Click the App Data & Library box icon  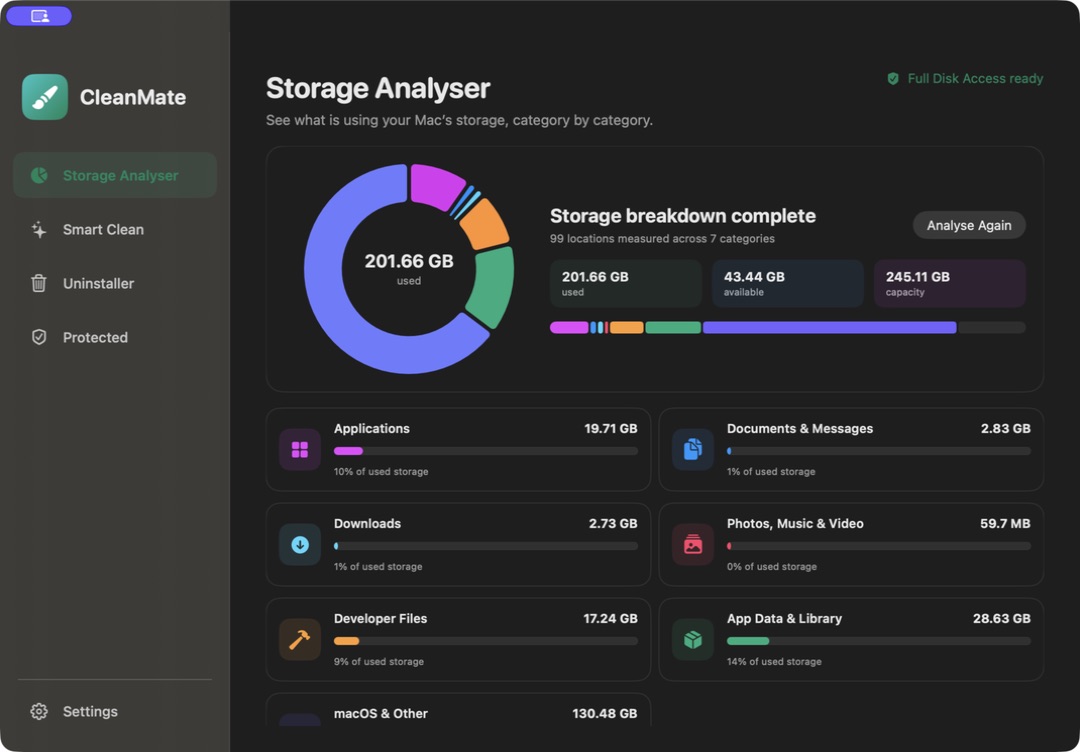693,640
